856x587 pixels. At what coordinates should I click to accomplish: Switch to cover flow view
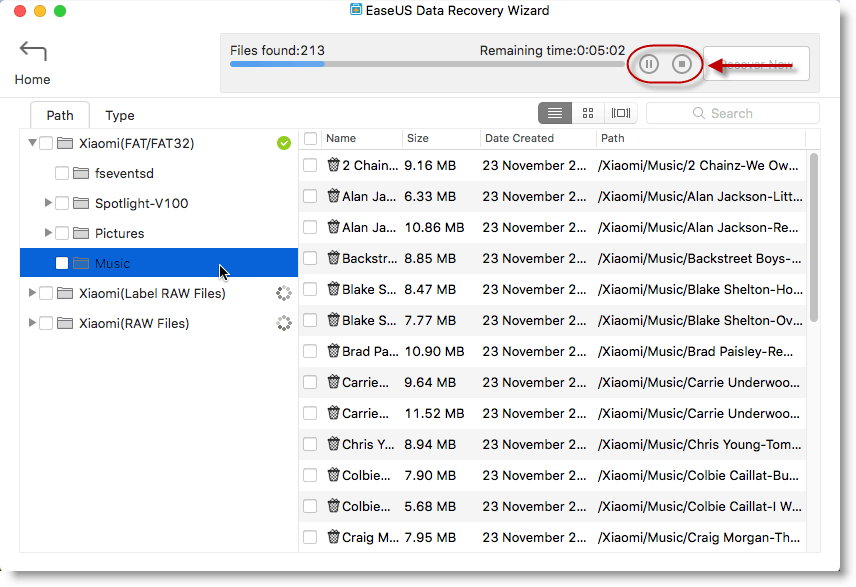click(621, 113)
